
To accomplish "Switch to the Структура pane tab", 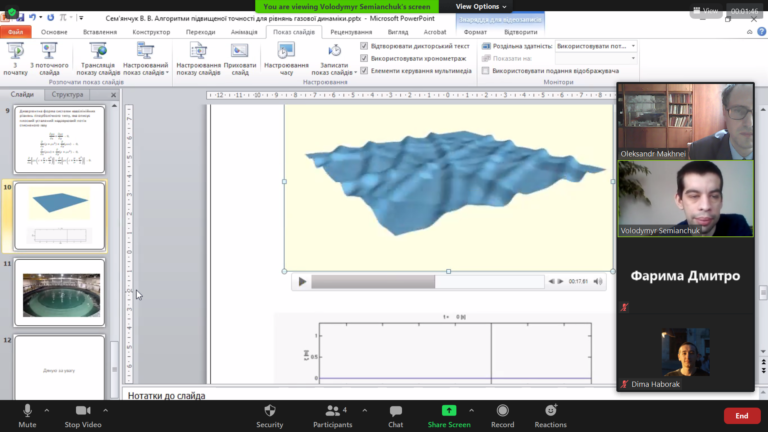I will coord(68,95).
